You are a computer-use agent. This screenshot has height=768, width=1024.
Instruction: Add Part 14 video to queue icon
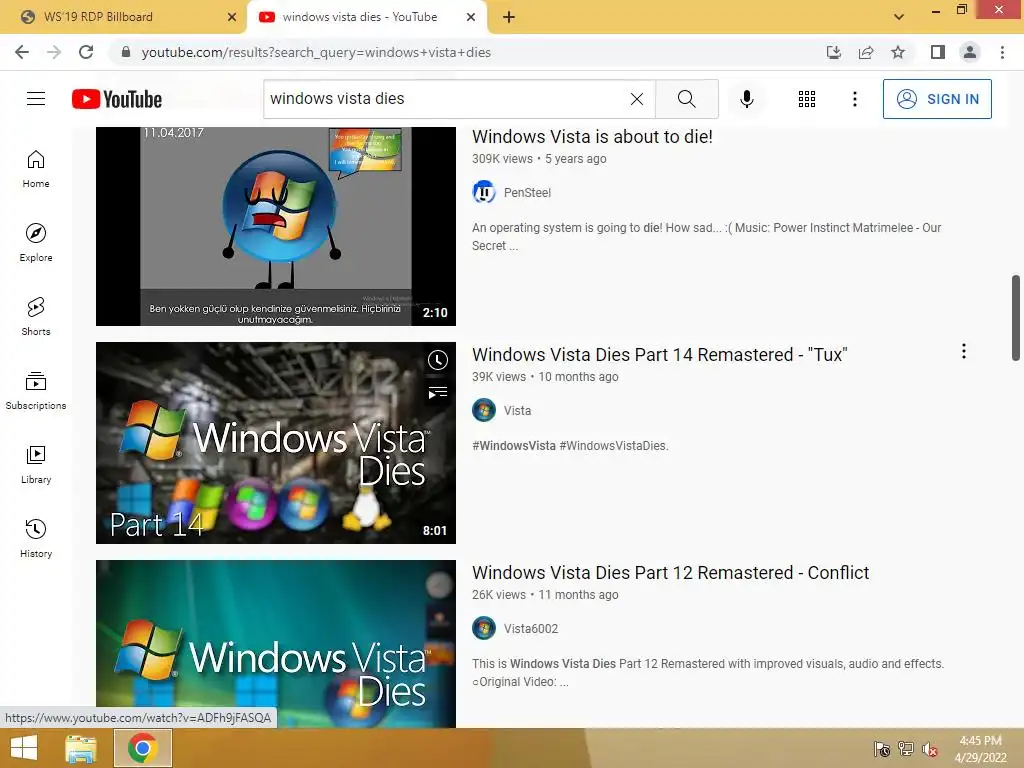coord(438,392)
